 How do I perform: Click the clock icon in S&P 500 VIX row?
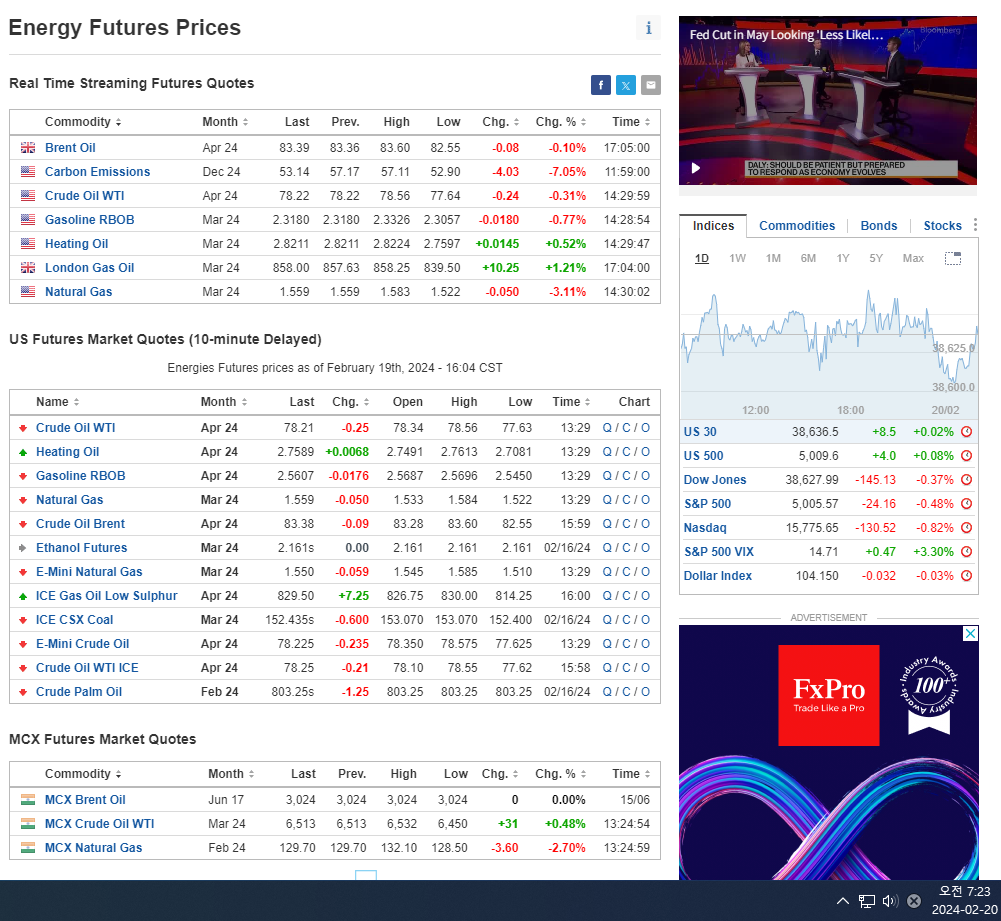(x=967, y=551)
